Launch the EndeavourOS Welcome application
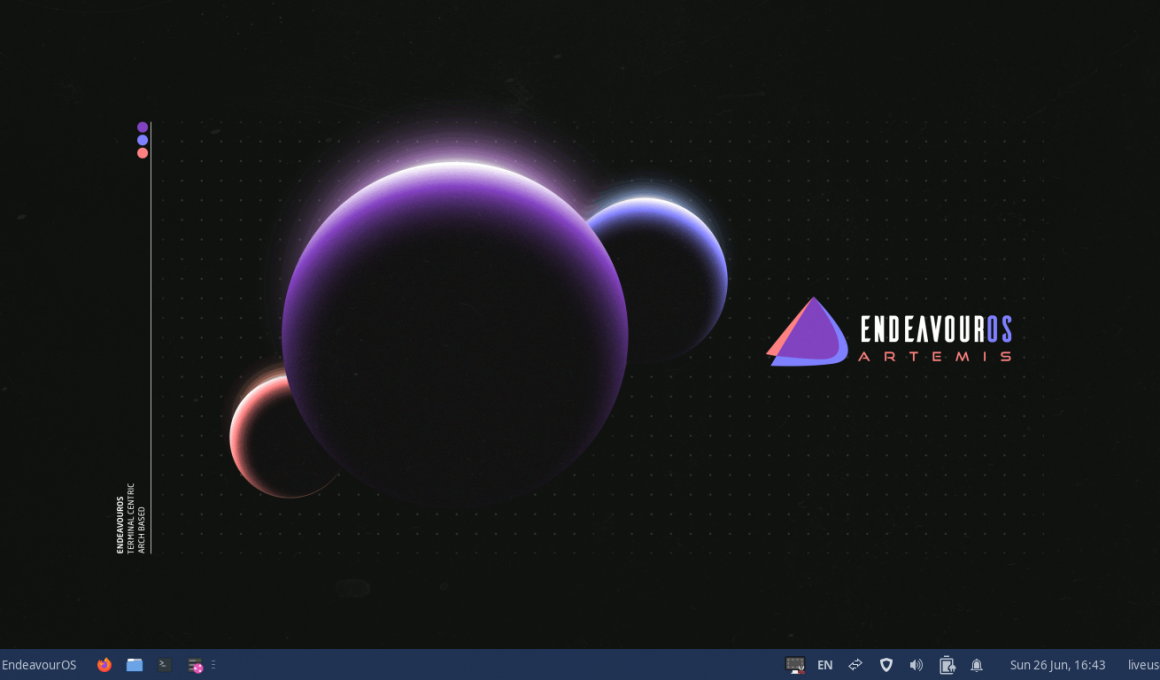The image size is (1160, 680). (x=195, y=664)
